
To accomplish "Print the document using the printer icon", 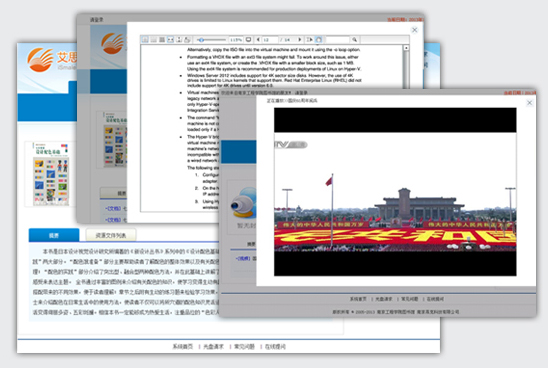I will coord(187,39).
